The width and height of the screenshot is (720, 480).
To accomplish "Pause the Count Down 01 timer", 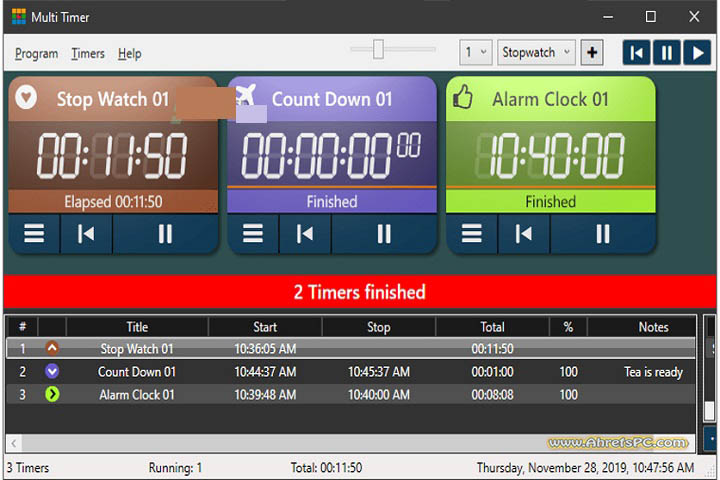I will click(384, 233).
